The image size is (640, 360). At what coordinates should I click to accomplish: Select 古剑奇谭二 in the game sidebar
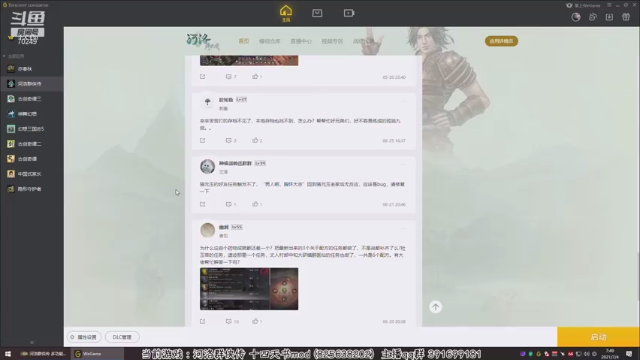[x=31, y=144]
